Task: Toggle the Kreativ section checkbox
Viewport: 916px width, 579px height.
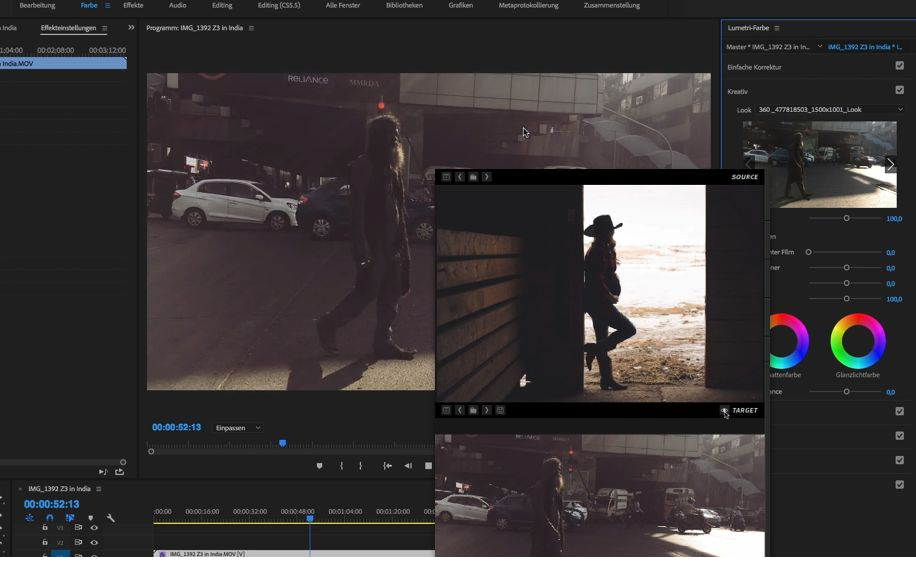Action: click(x=900, y=90)
